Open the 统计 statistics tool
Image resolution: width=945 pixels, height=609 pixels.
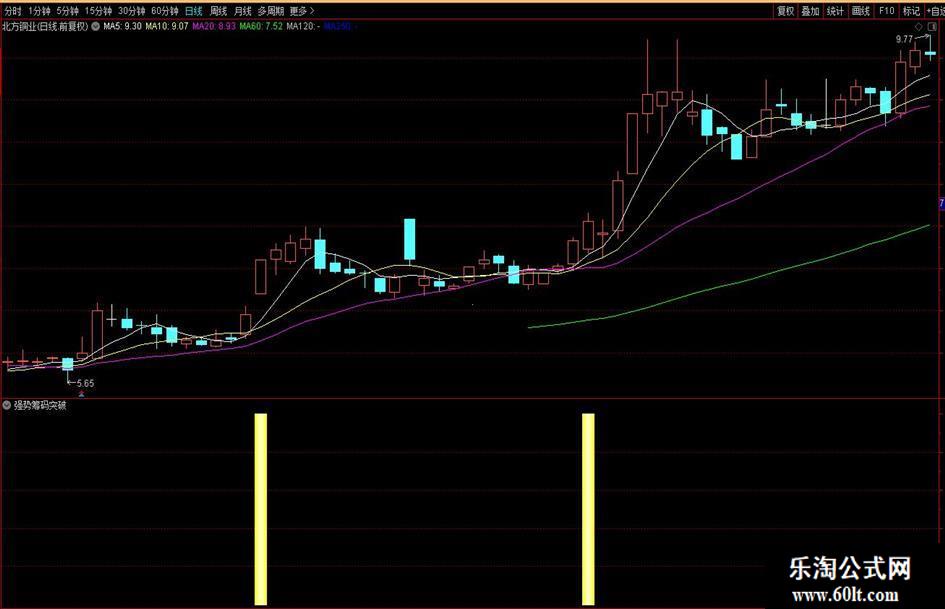pos(835,11)
